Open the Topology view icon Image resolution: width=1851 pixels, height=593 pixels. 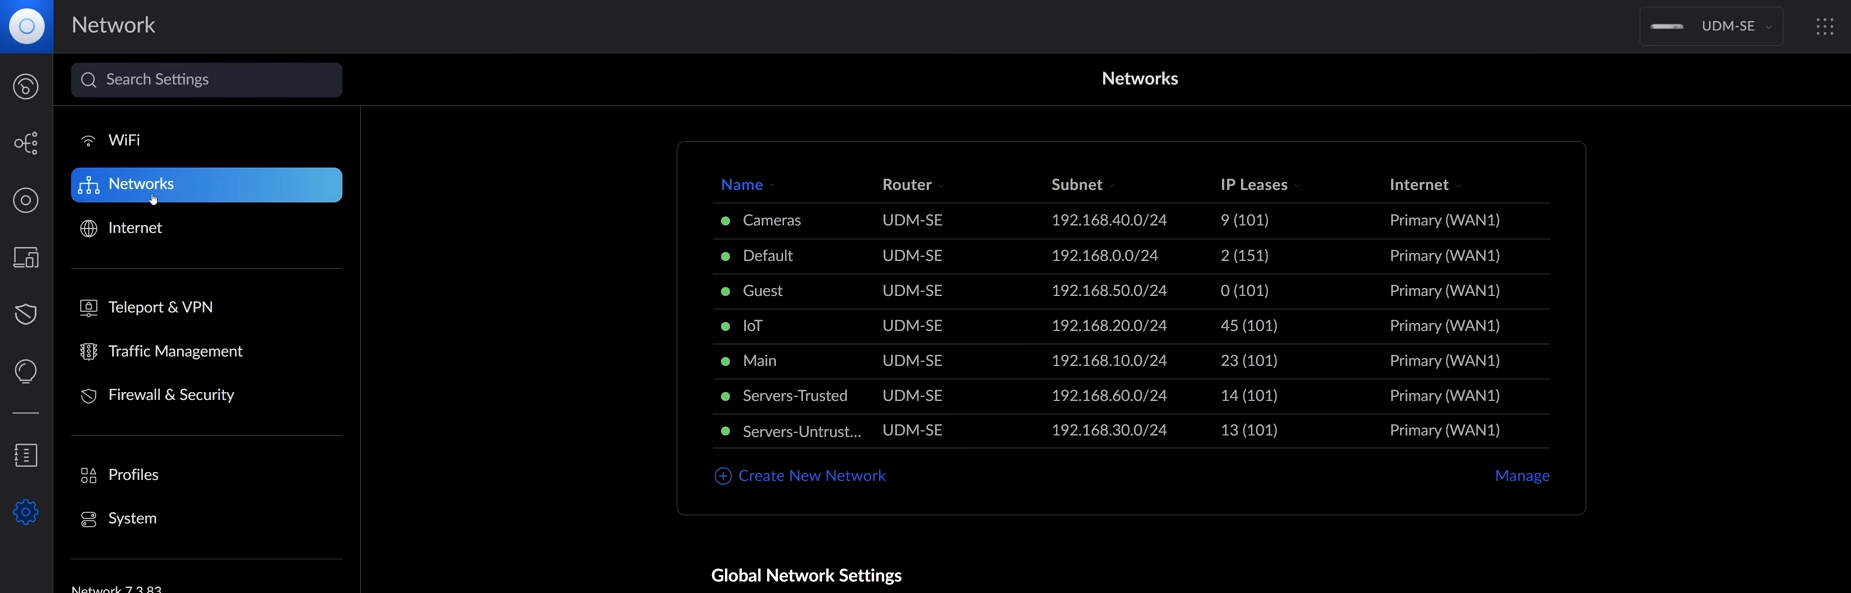click(x=25, y=143)
